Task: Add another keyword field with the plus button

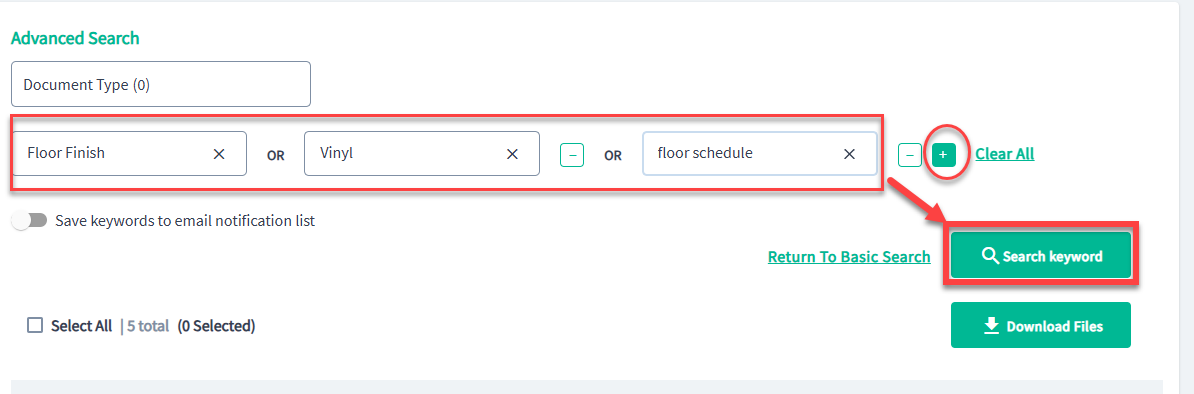Action: point(943,155)
